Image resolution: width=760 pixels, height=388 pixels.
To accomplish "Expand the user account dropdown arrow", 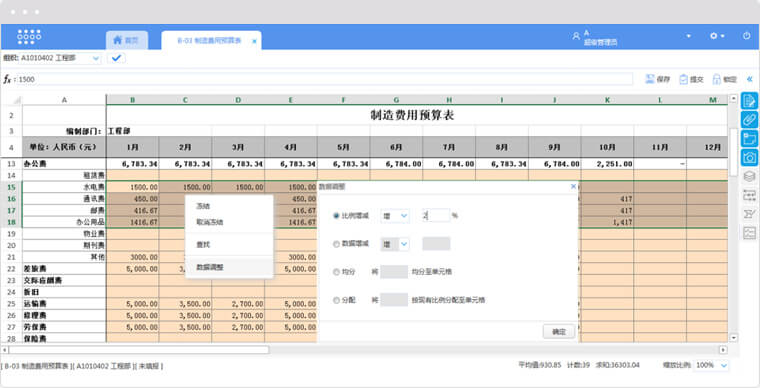I will (688, 36).
